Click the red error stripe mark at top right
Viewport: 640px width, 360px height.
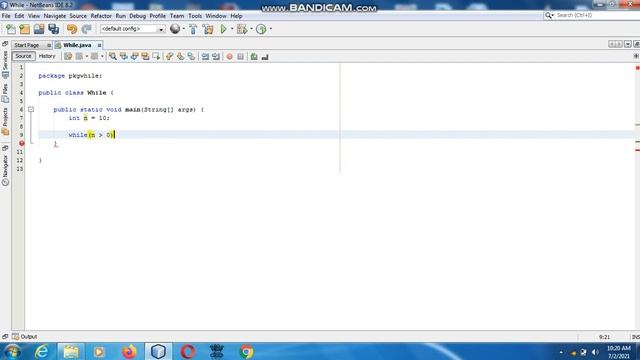637,68
